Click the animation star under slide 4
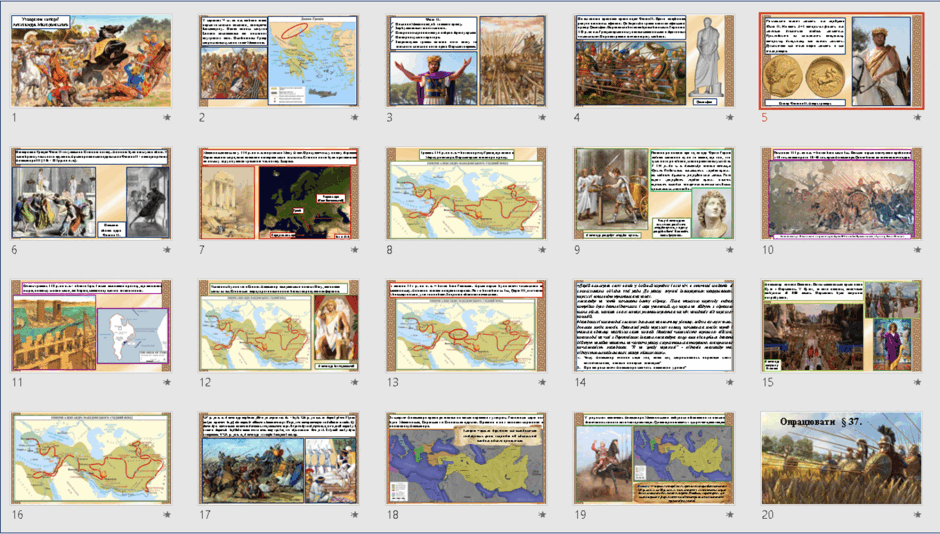940x534 pixels. (730, 117)
